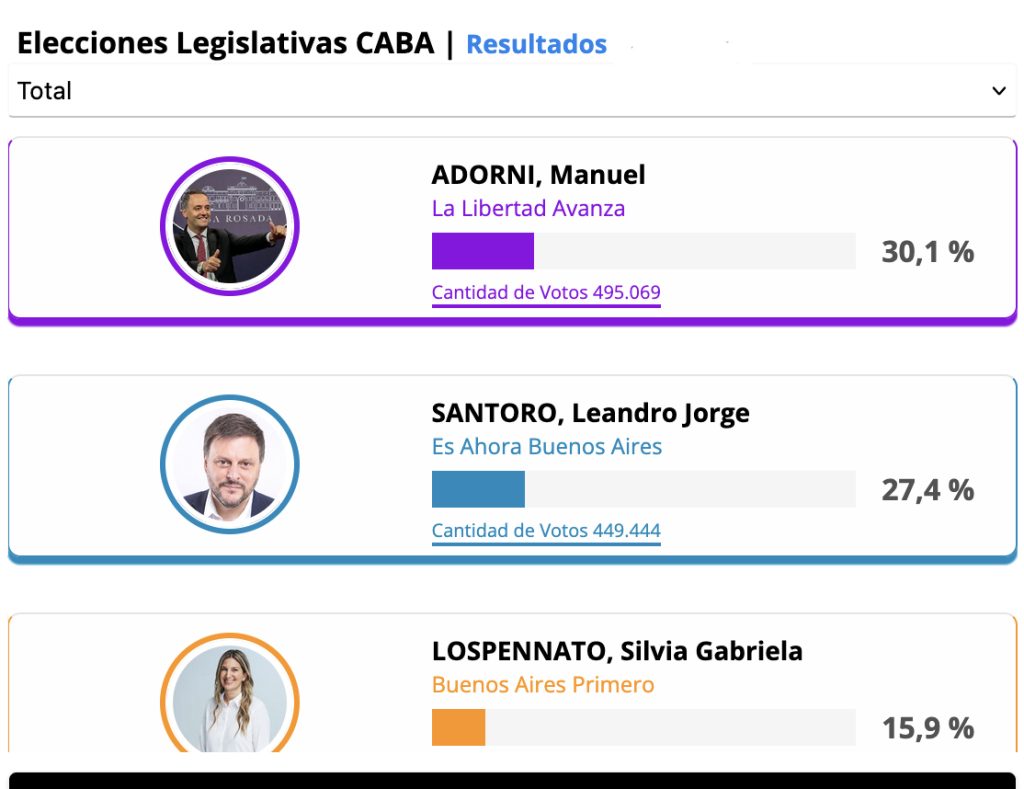Viewport: 1024px width, 789px height.
Task: Click the Elecciones Legislativas CABA heading
Action: click(225, 44)
